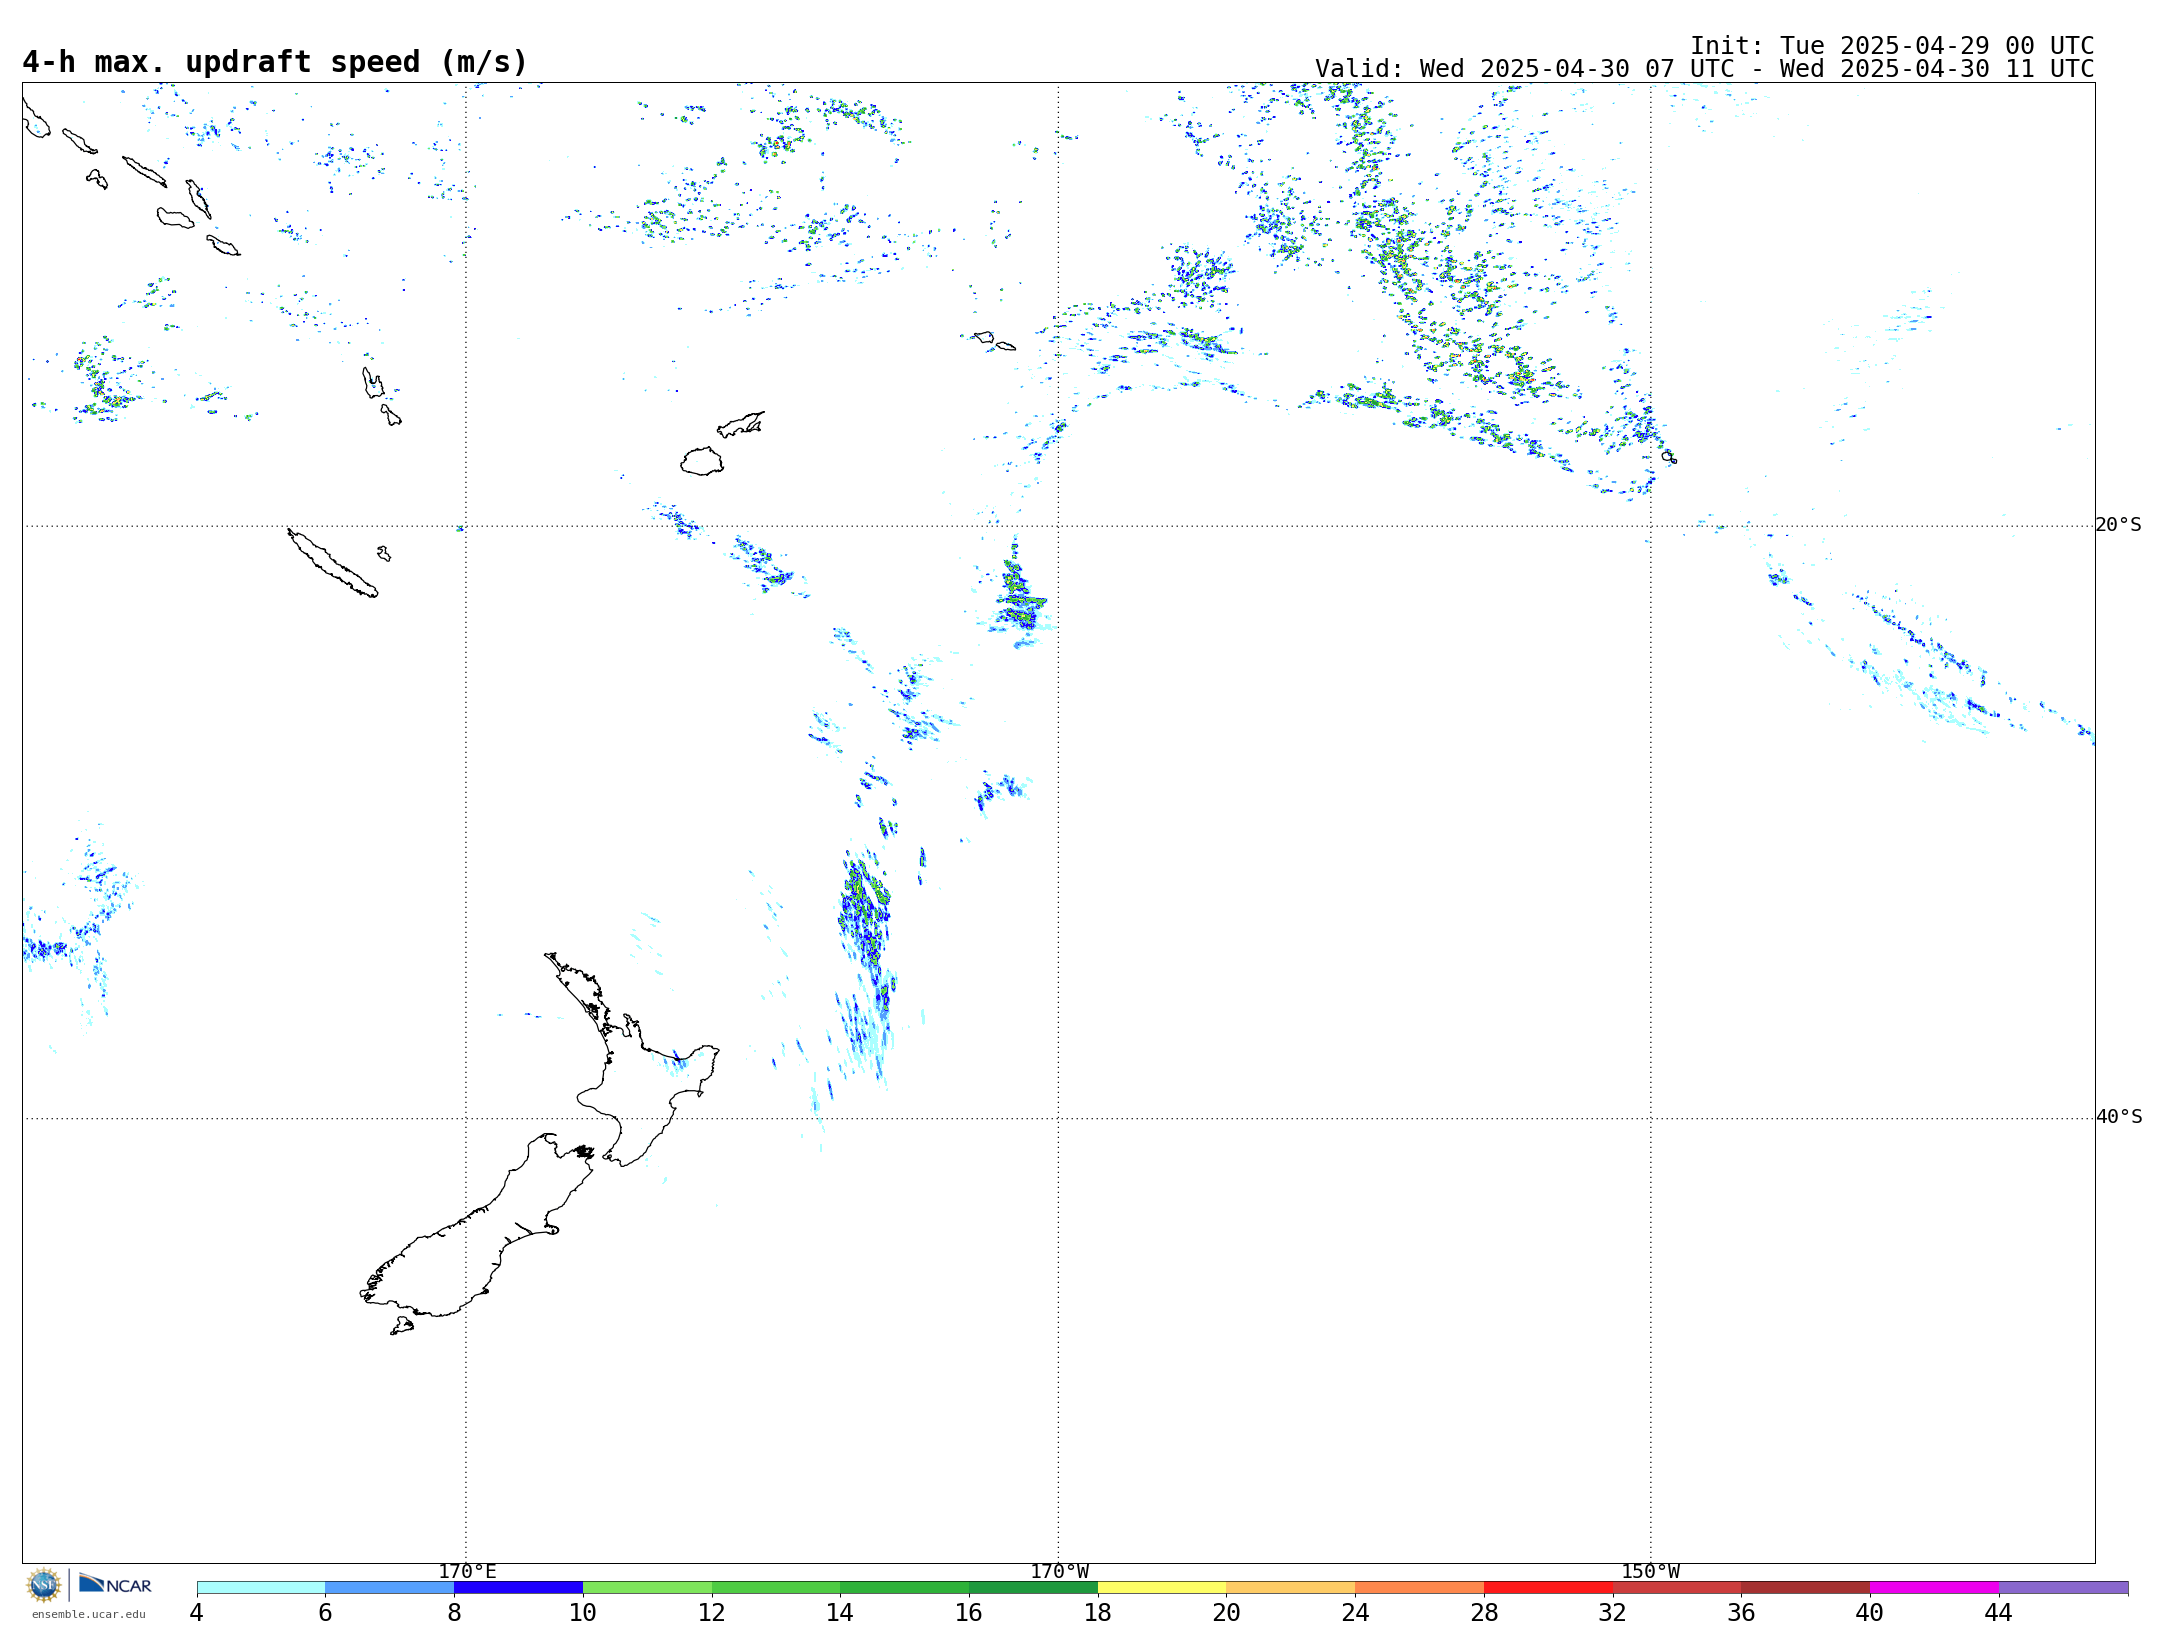The height and width of the screenshot is (1626, 2160).
Task: Click the colorbar tick label 32
Action: pos(1613,1613)
